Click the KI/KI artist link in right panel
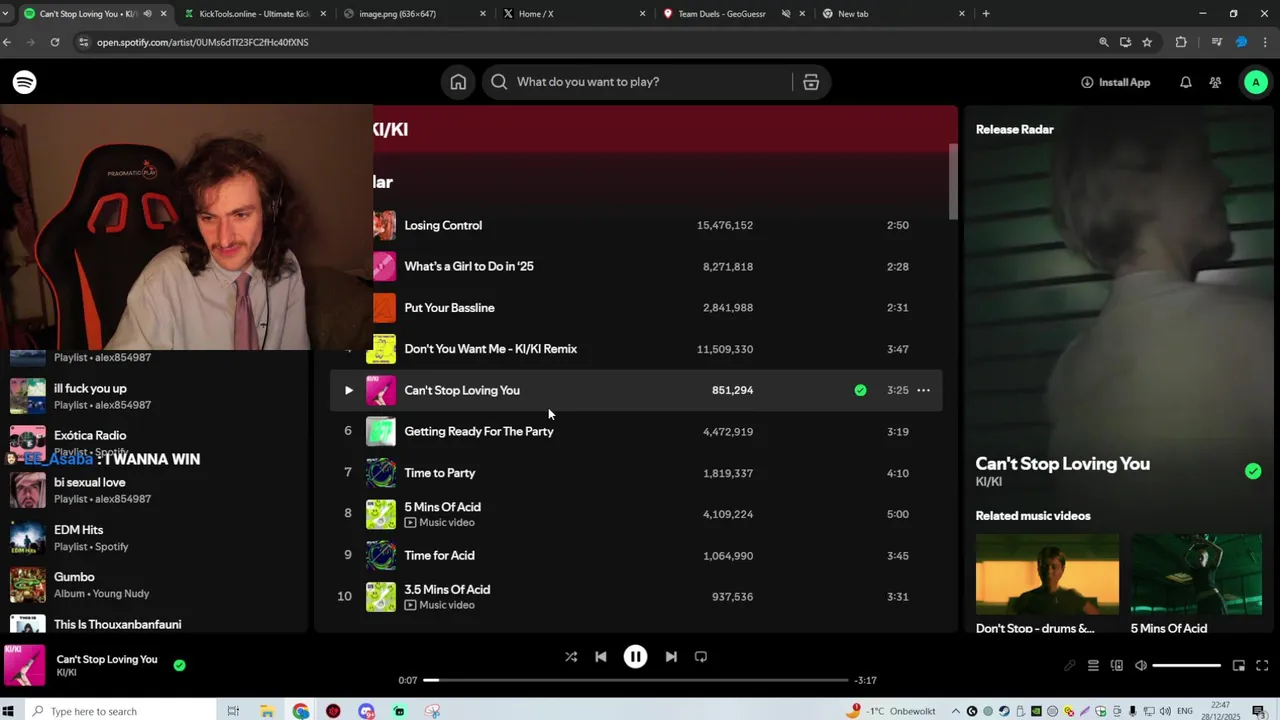This screenshot has width=1280, height=720. [x=988, y=482]
